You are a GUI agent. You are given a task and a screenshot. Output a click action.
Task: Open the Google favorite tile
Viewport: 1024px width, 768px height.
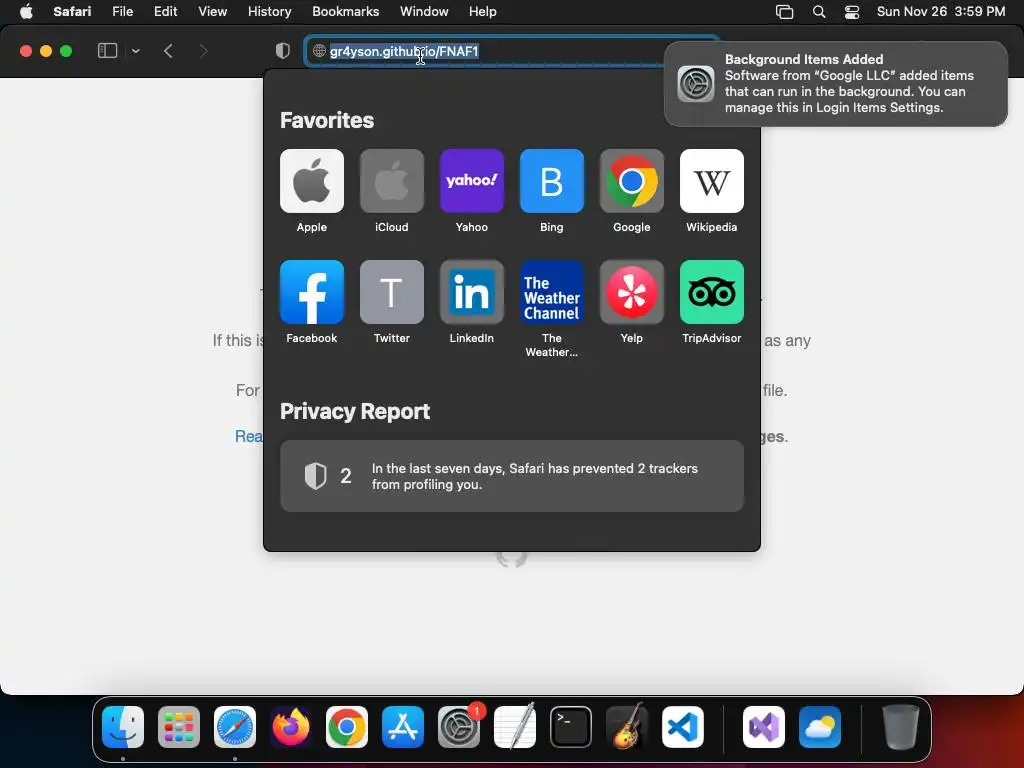click(x=632, y=181)
